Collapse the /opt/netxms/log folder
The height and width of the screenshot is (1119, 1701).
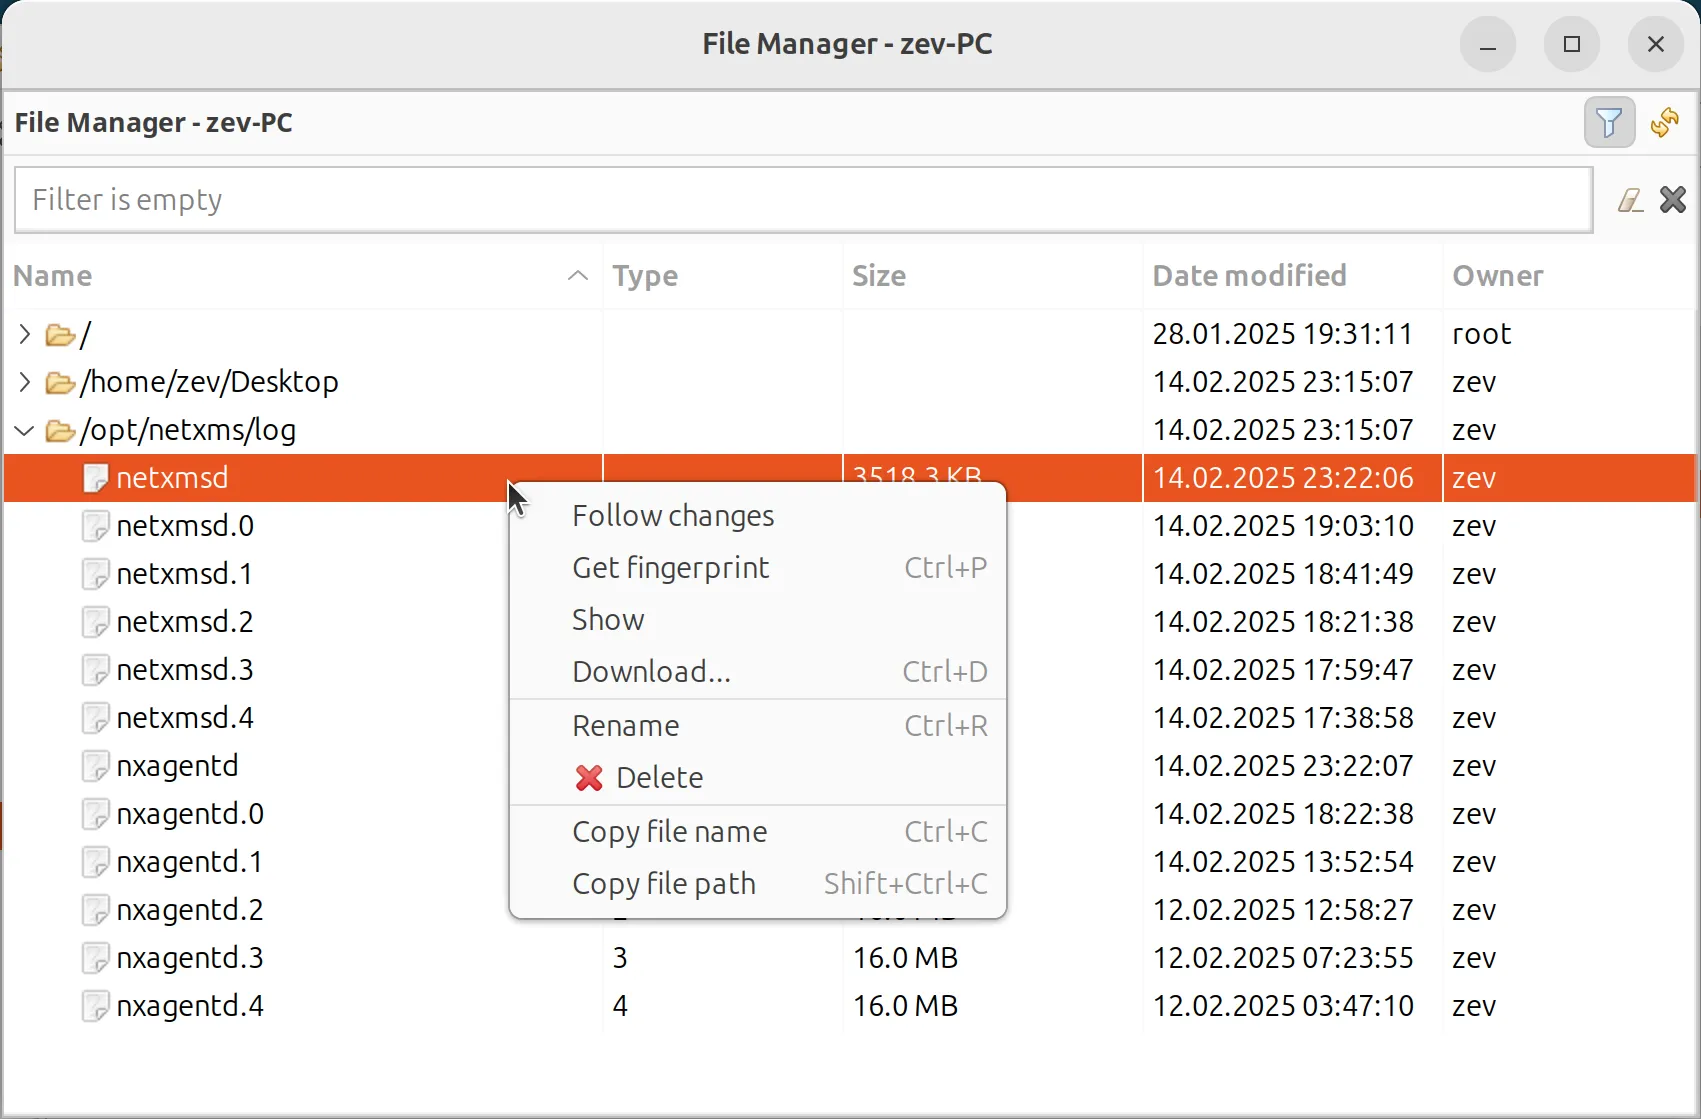[24, 430]
